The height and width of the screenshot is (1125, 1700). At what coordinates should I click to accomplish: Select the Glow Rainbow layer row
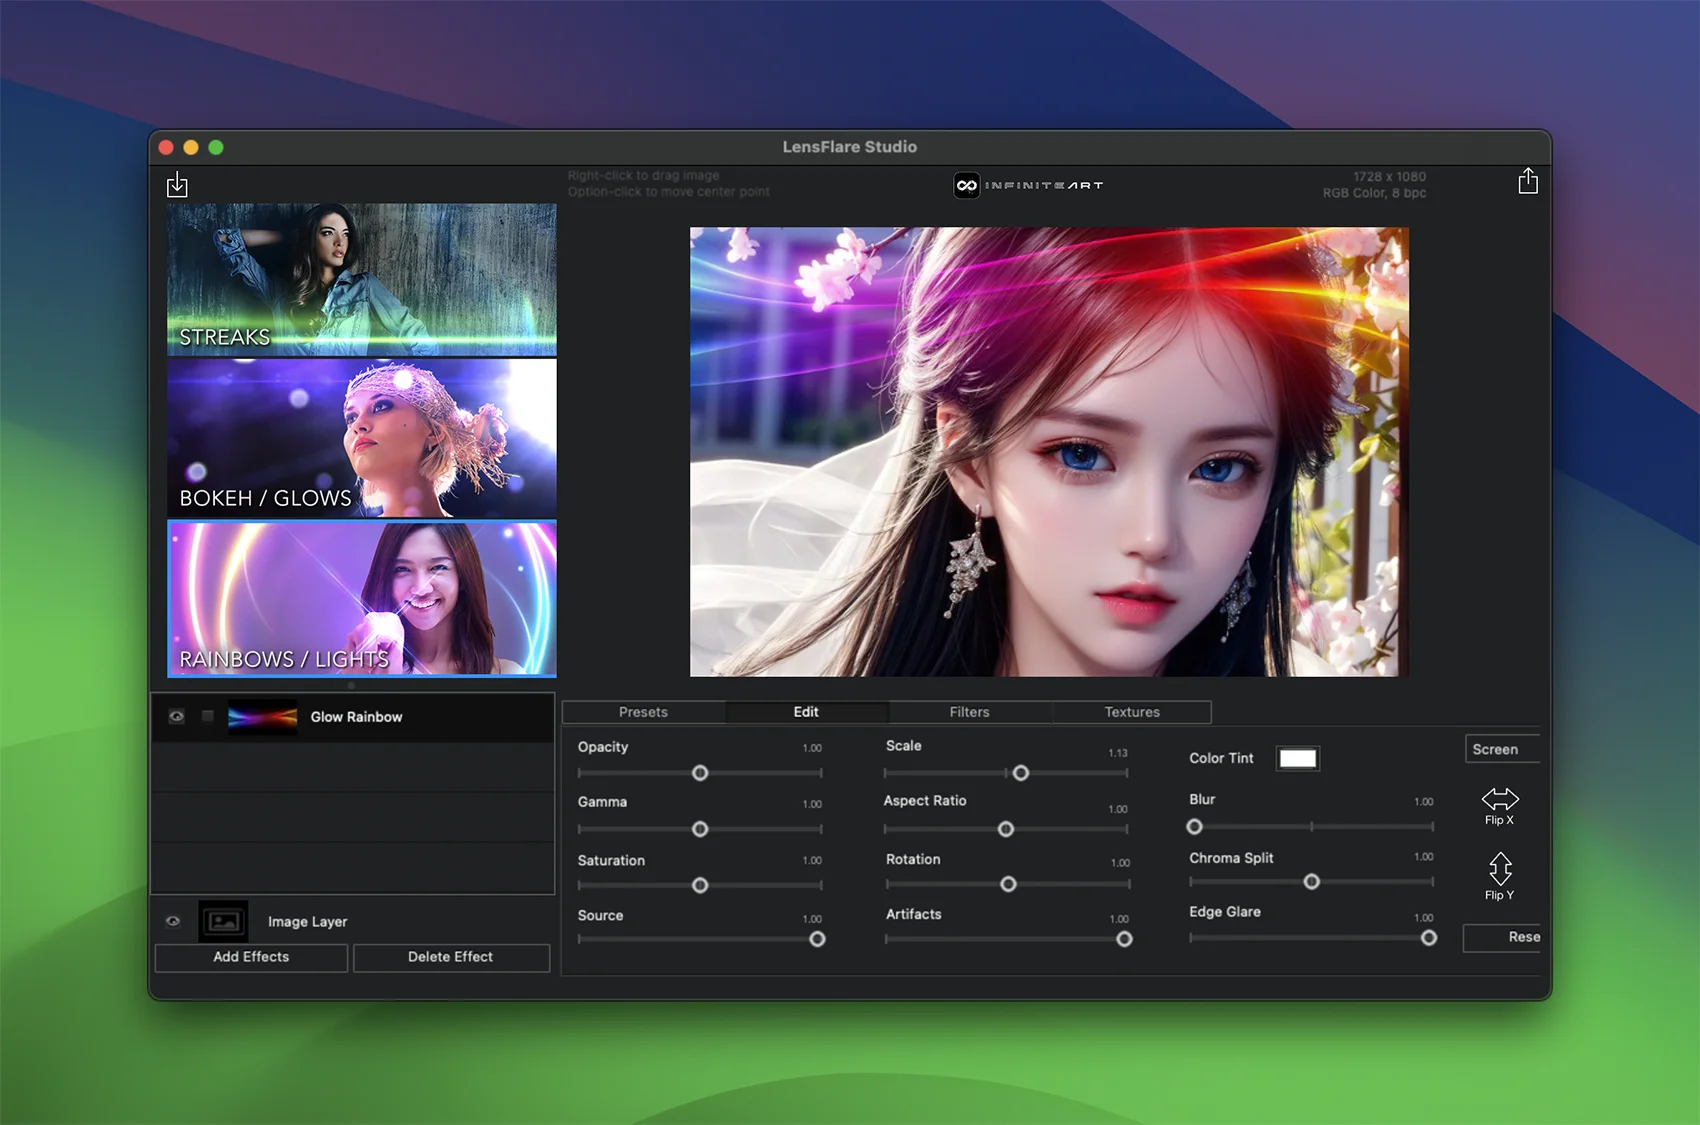(353, 717)
